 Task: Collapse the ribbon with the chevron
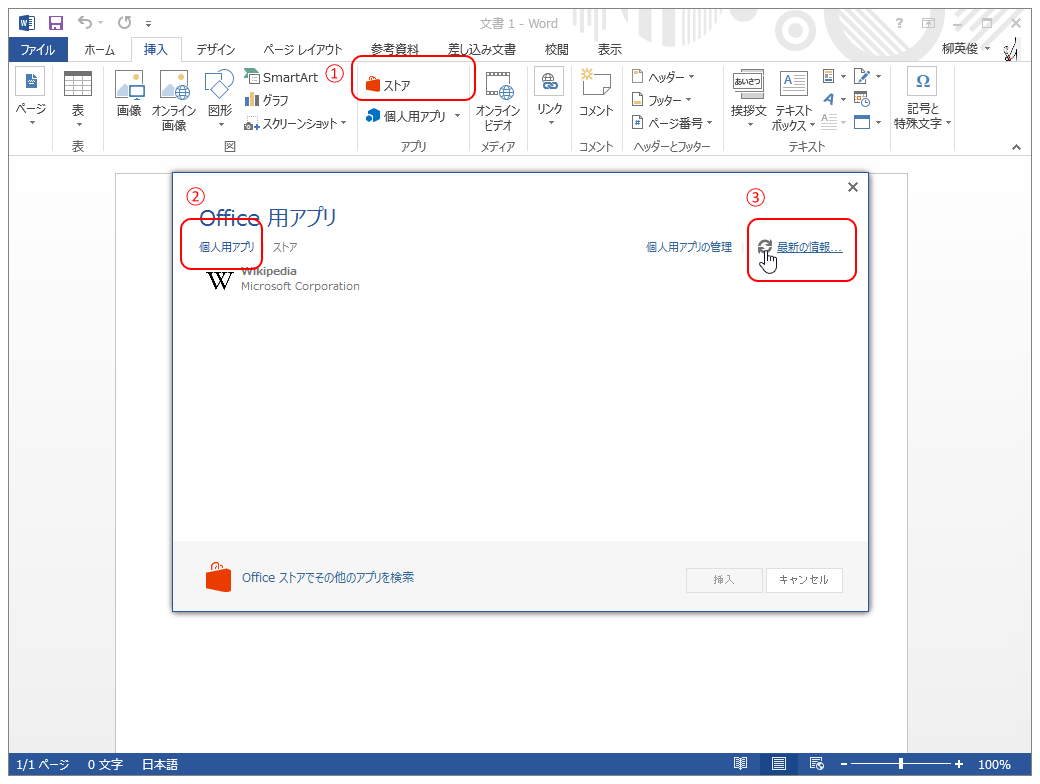1016,146
